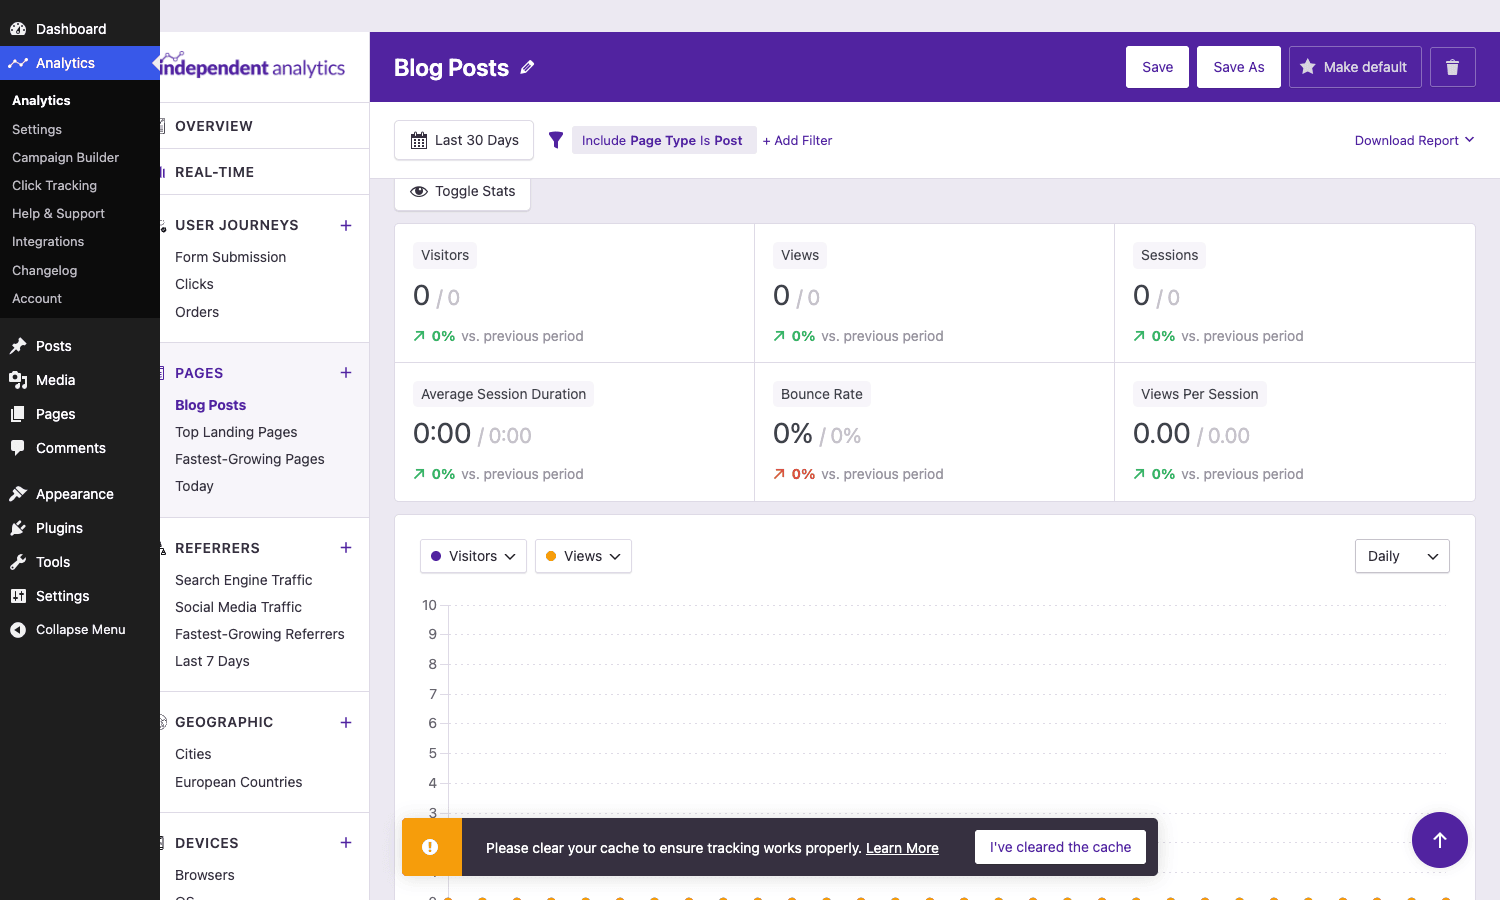Open the Blog Posts report
The image size is (1500, 900).
[x=210, y=405]
